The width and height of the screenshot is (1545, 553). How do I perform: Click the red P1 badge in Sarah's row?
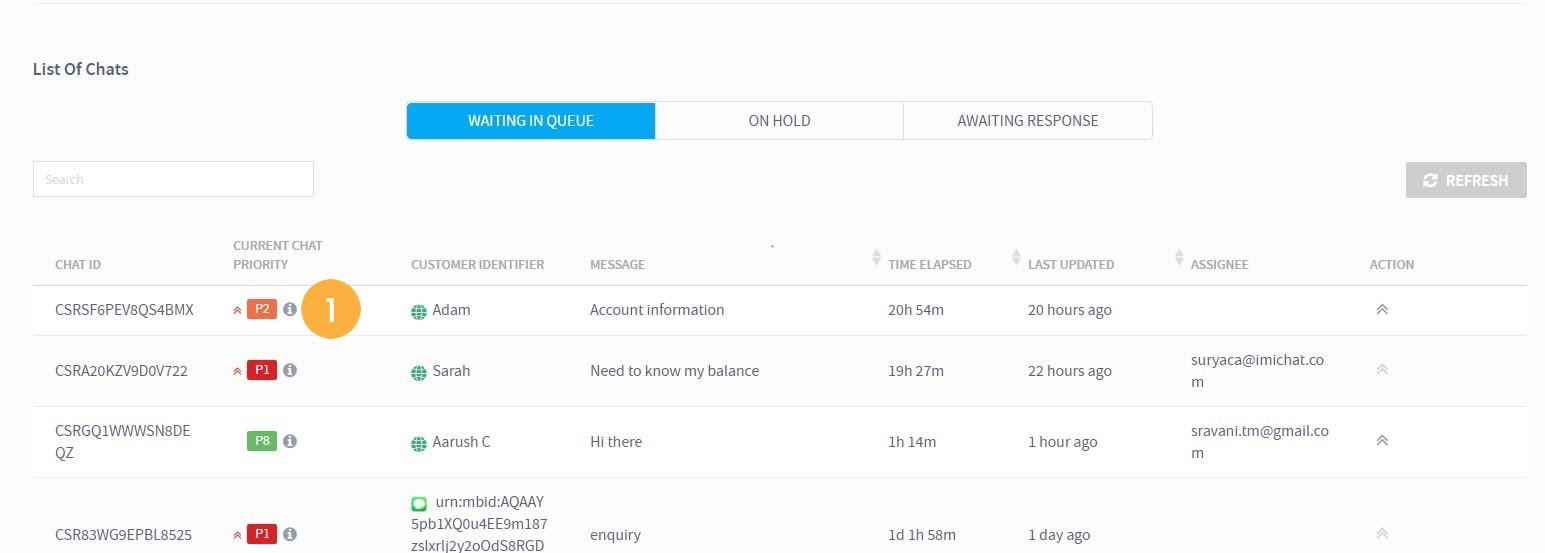tap(262, 370)
